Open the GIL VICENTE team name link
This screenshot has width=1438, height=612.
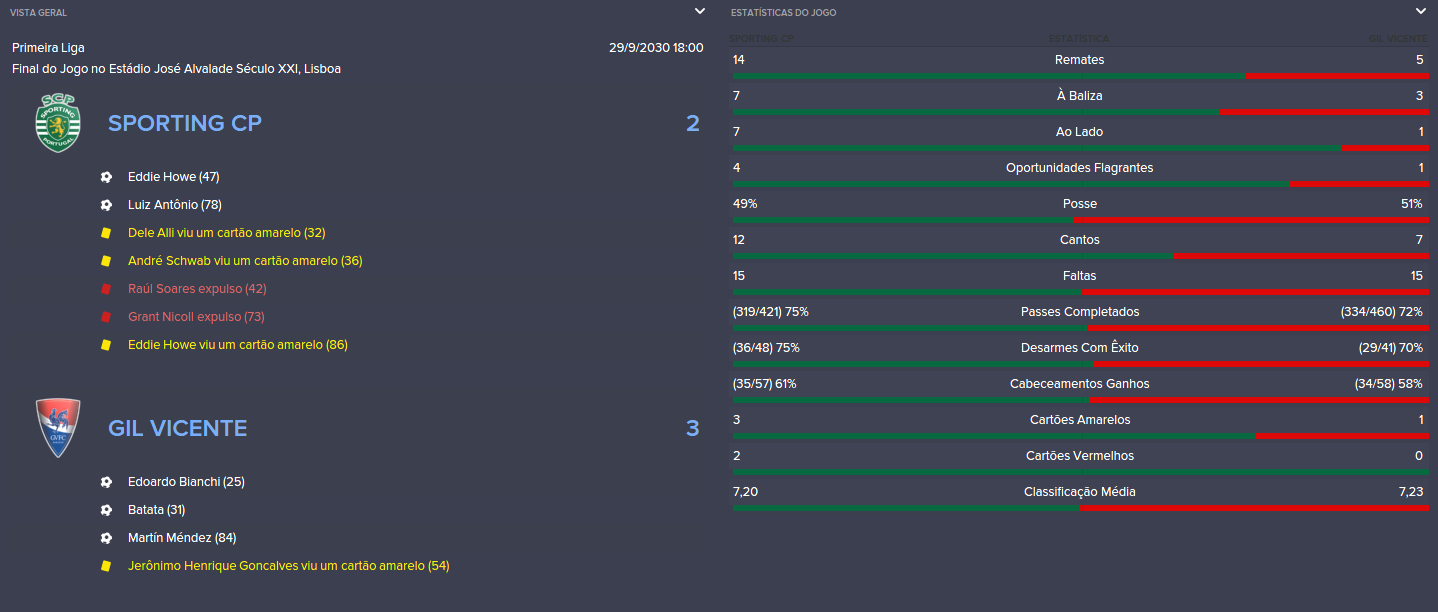click(x=177, y=428)
